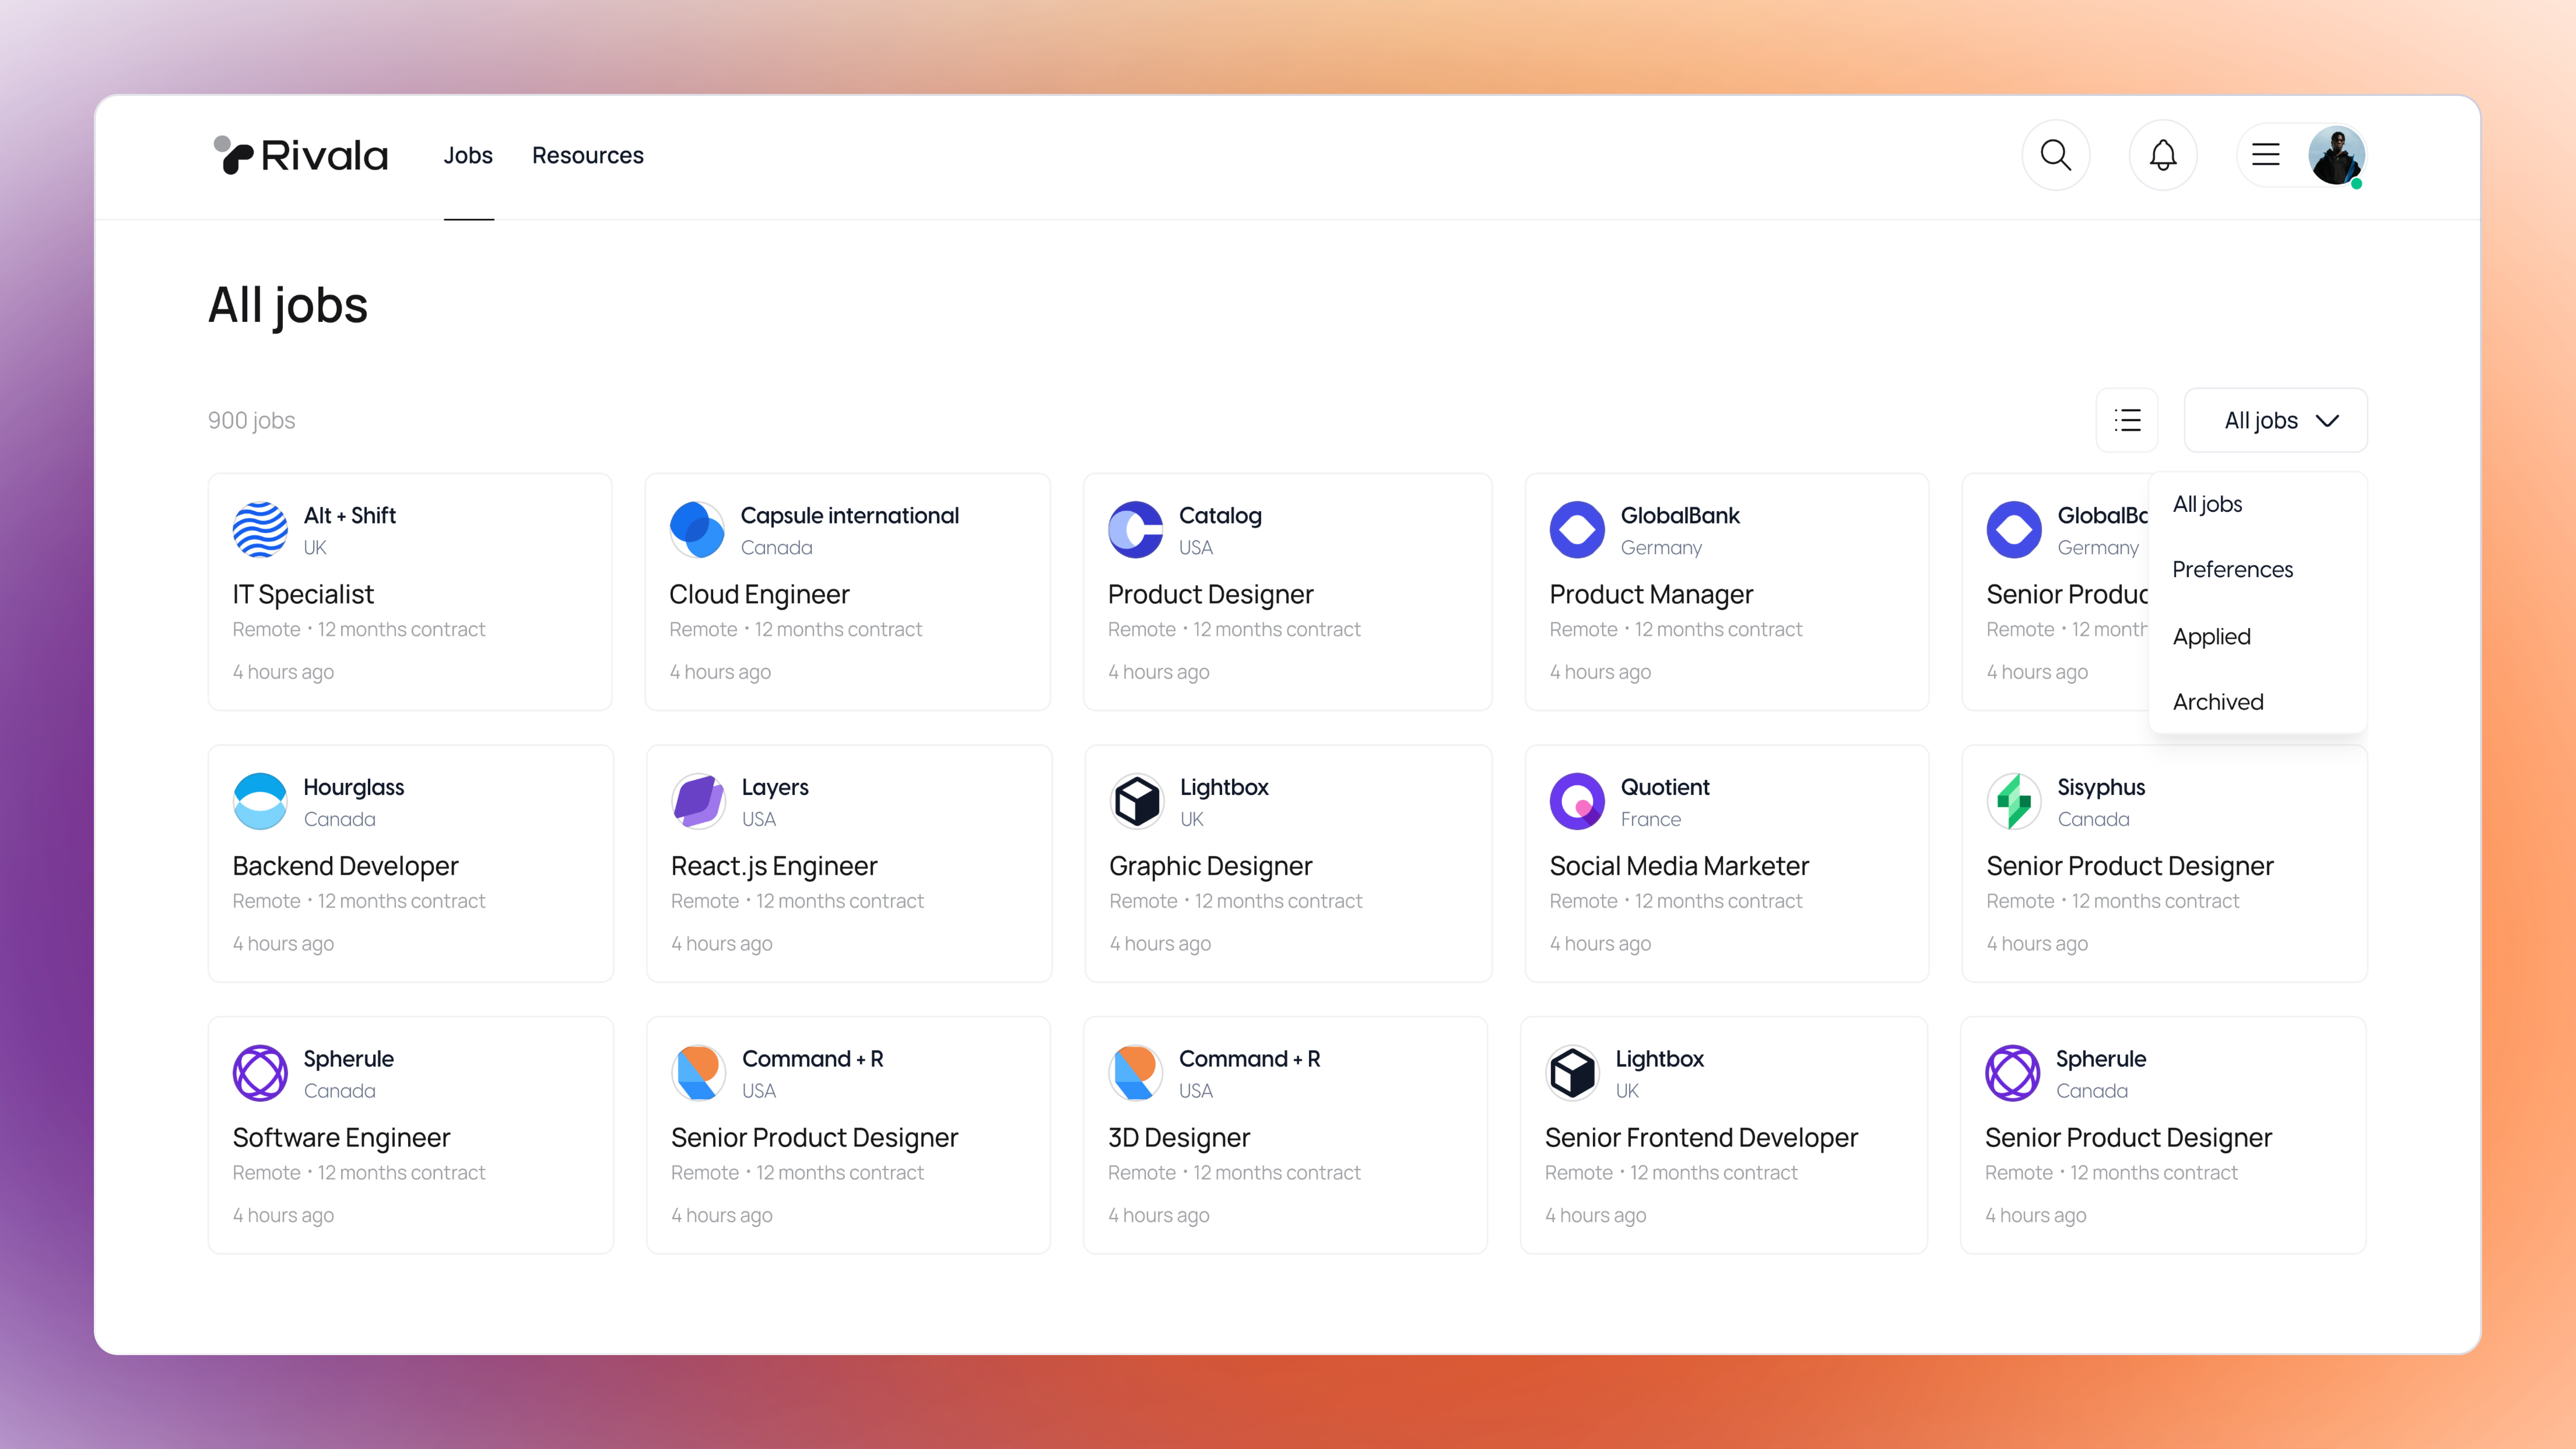Click Lightbox logo on Senior Frontend Developer card
The height and width of the screenshot is (1449, 2576).
1573,1073
